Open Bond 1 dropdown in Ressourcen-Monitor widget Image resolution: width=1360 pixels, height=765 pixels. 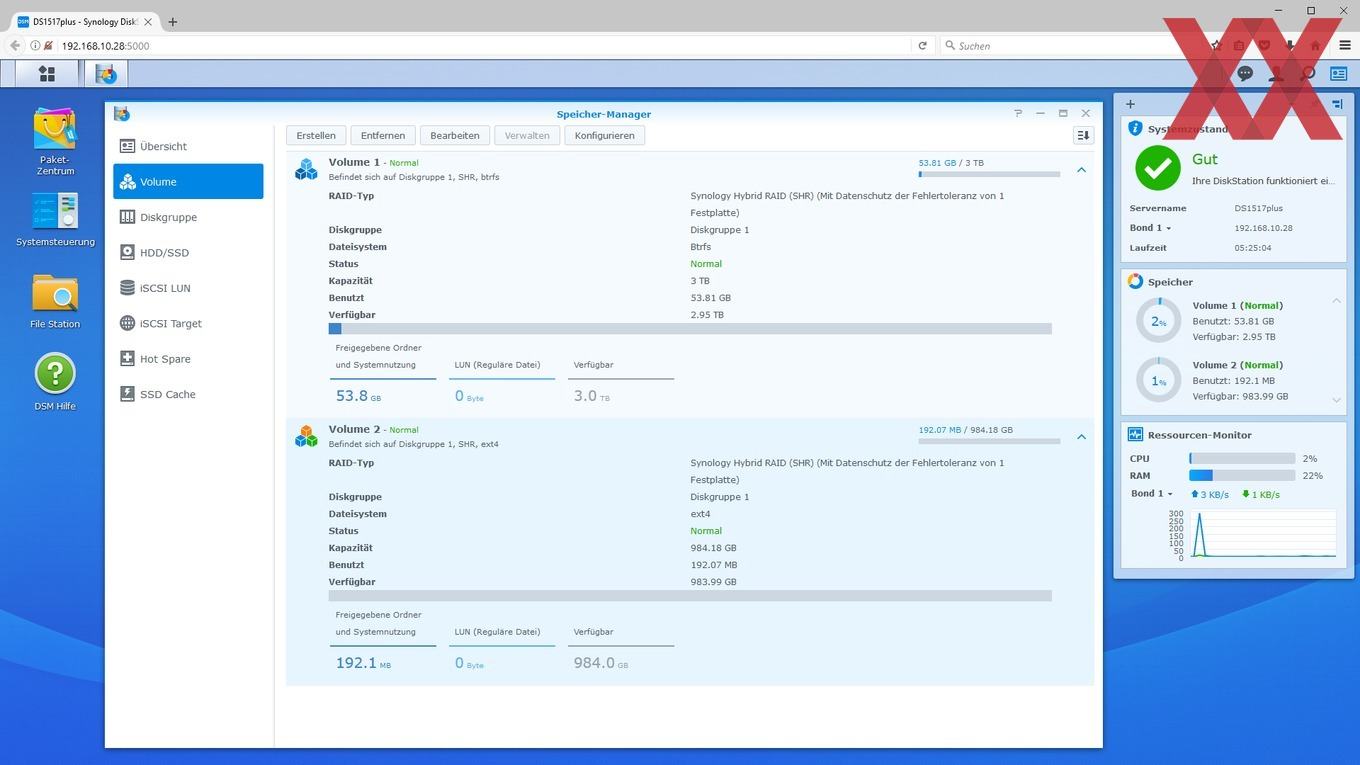point(1152,494)
